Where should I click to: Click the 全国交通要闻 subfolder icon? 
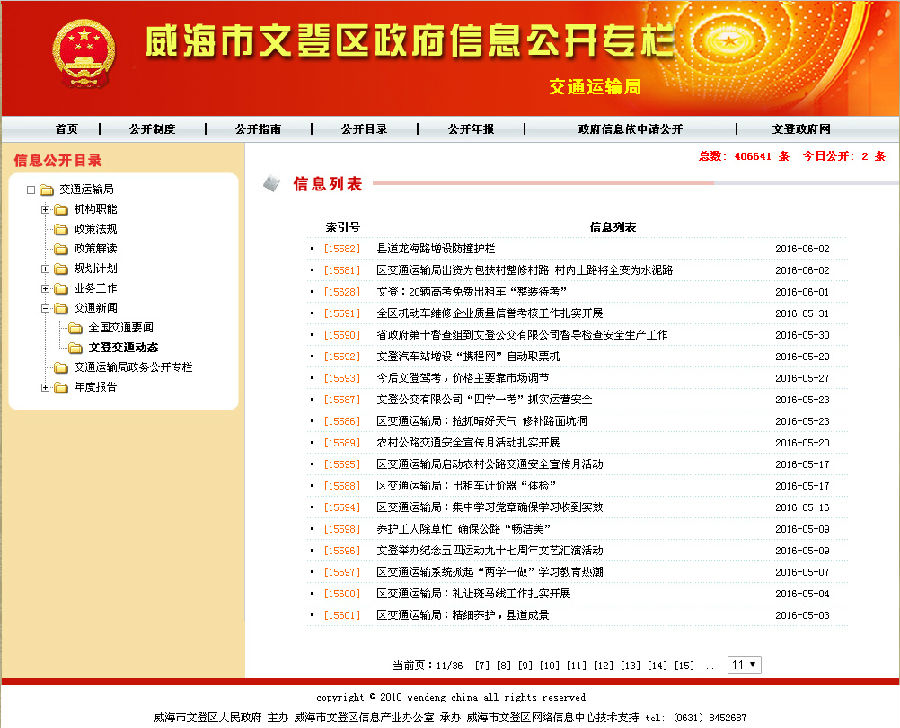point(77,327)
